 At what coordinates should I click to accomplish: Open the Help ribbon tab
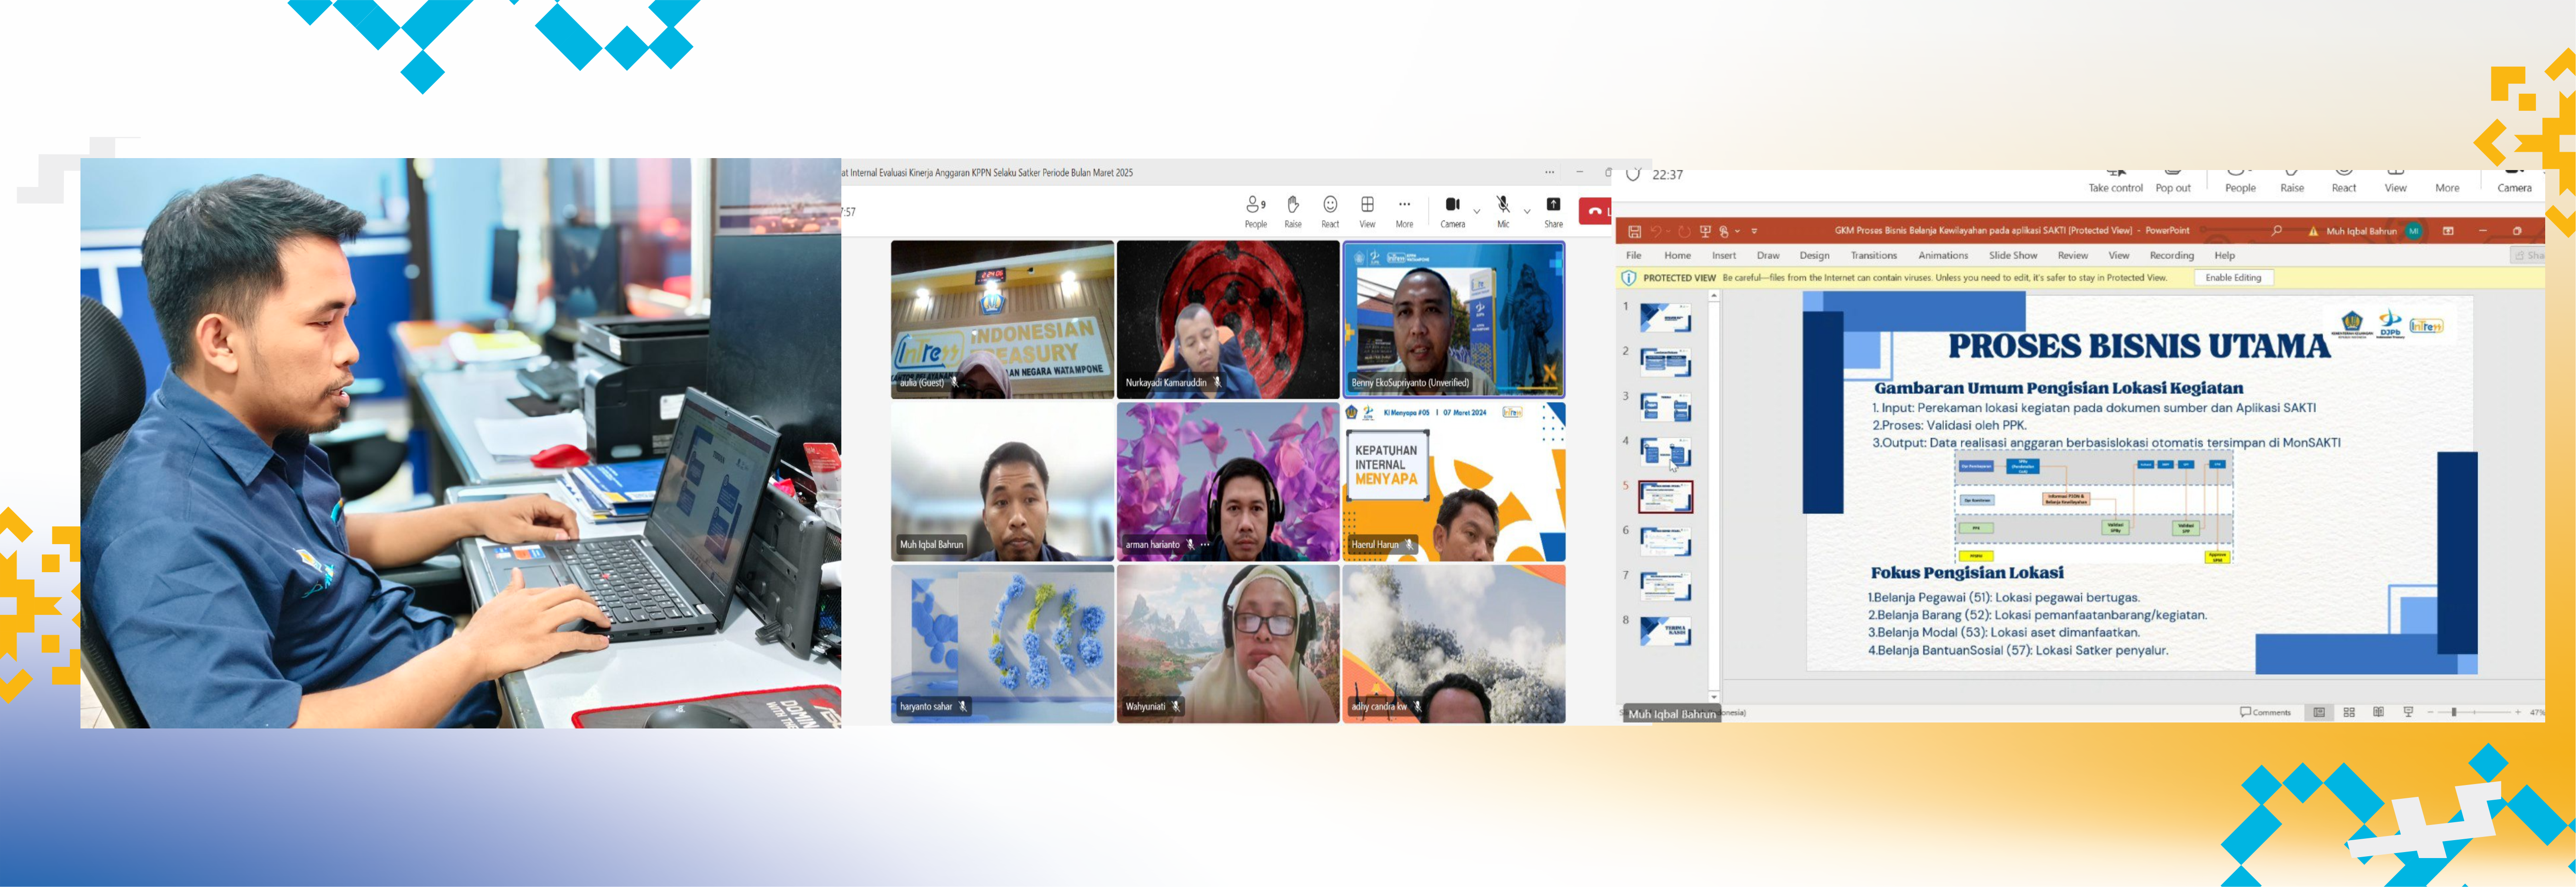[x=2225, y=255]
